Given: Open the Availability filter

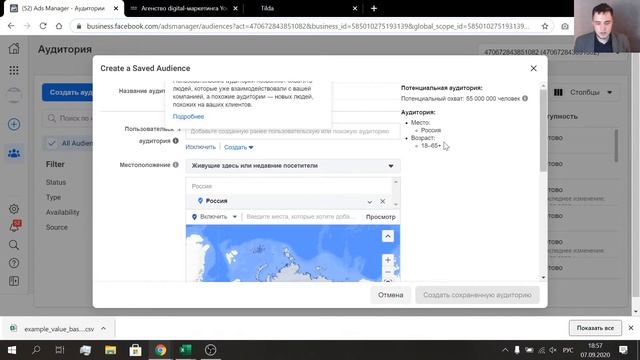Looking at the screenshot, I should coord(62,212).
